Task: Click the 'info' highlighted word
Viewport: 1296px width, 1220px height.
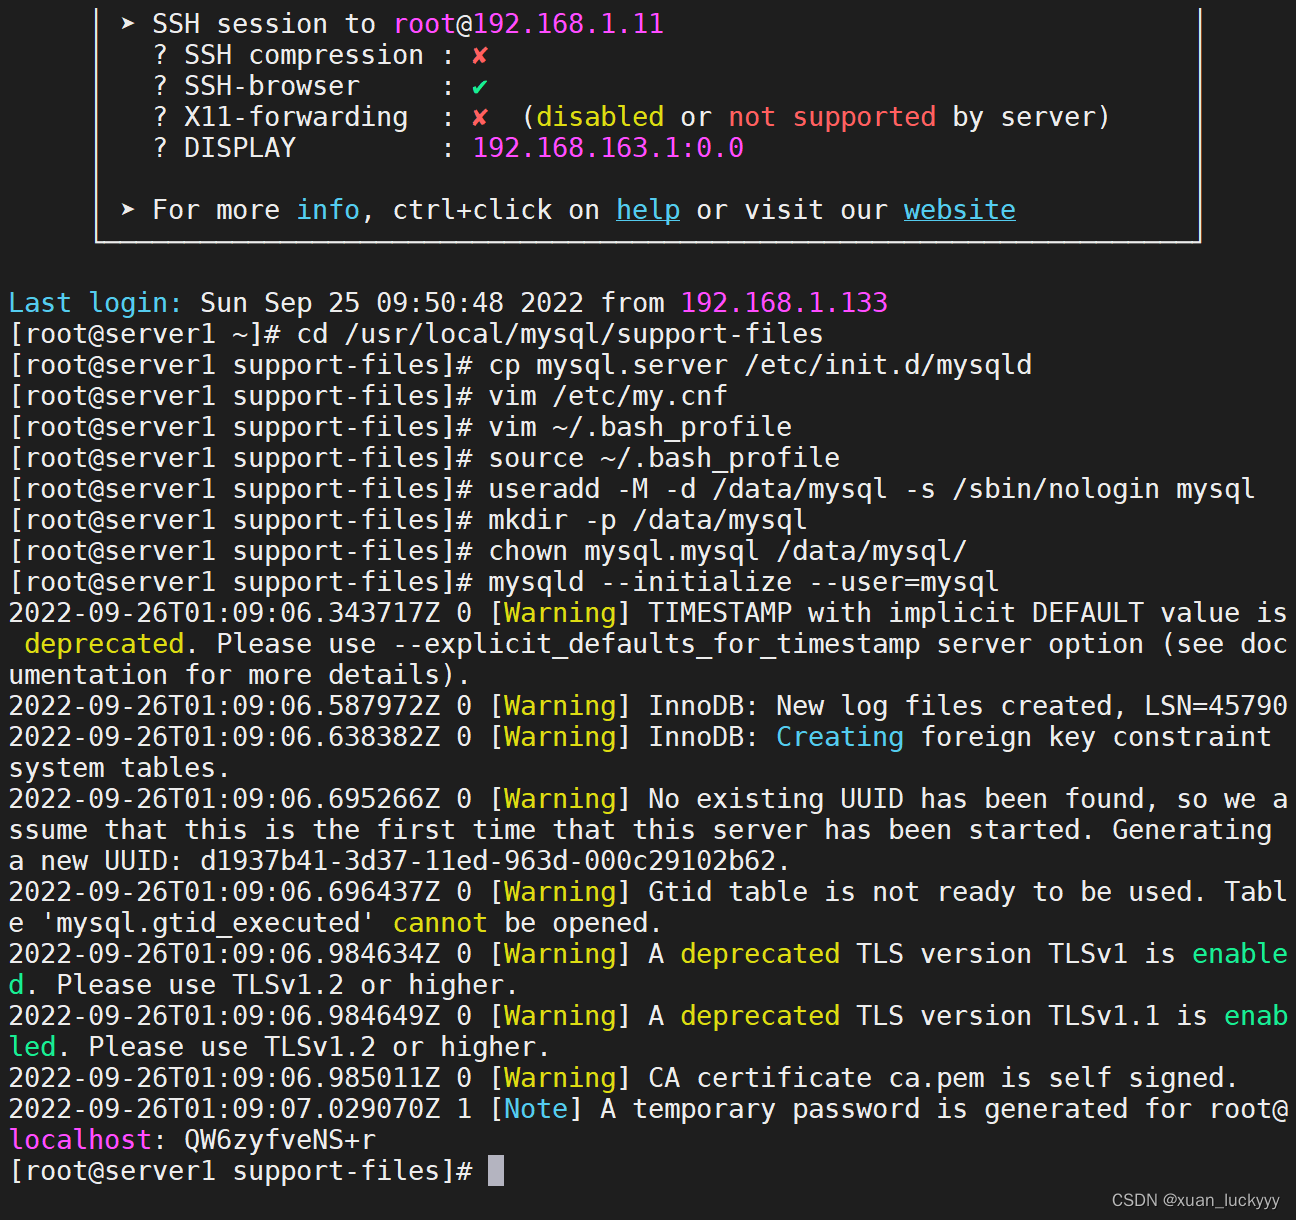Action: coord(328,209)
